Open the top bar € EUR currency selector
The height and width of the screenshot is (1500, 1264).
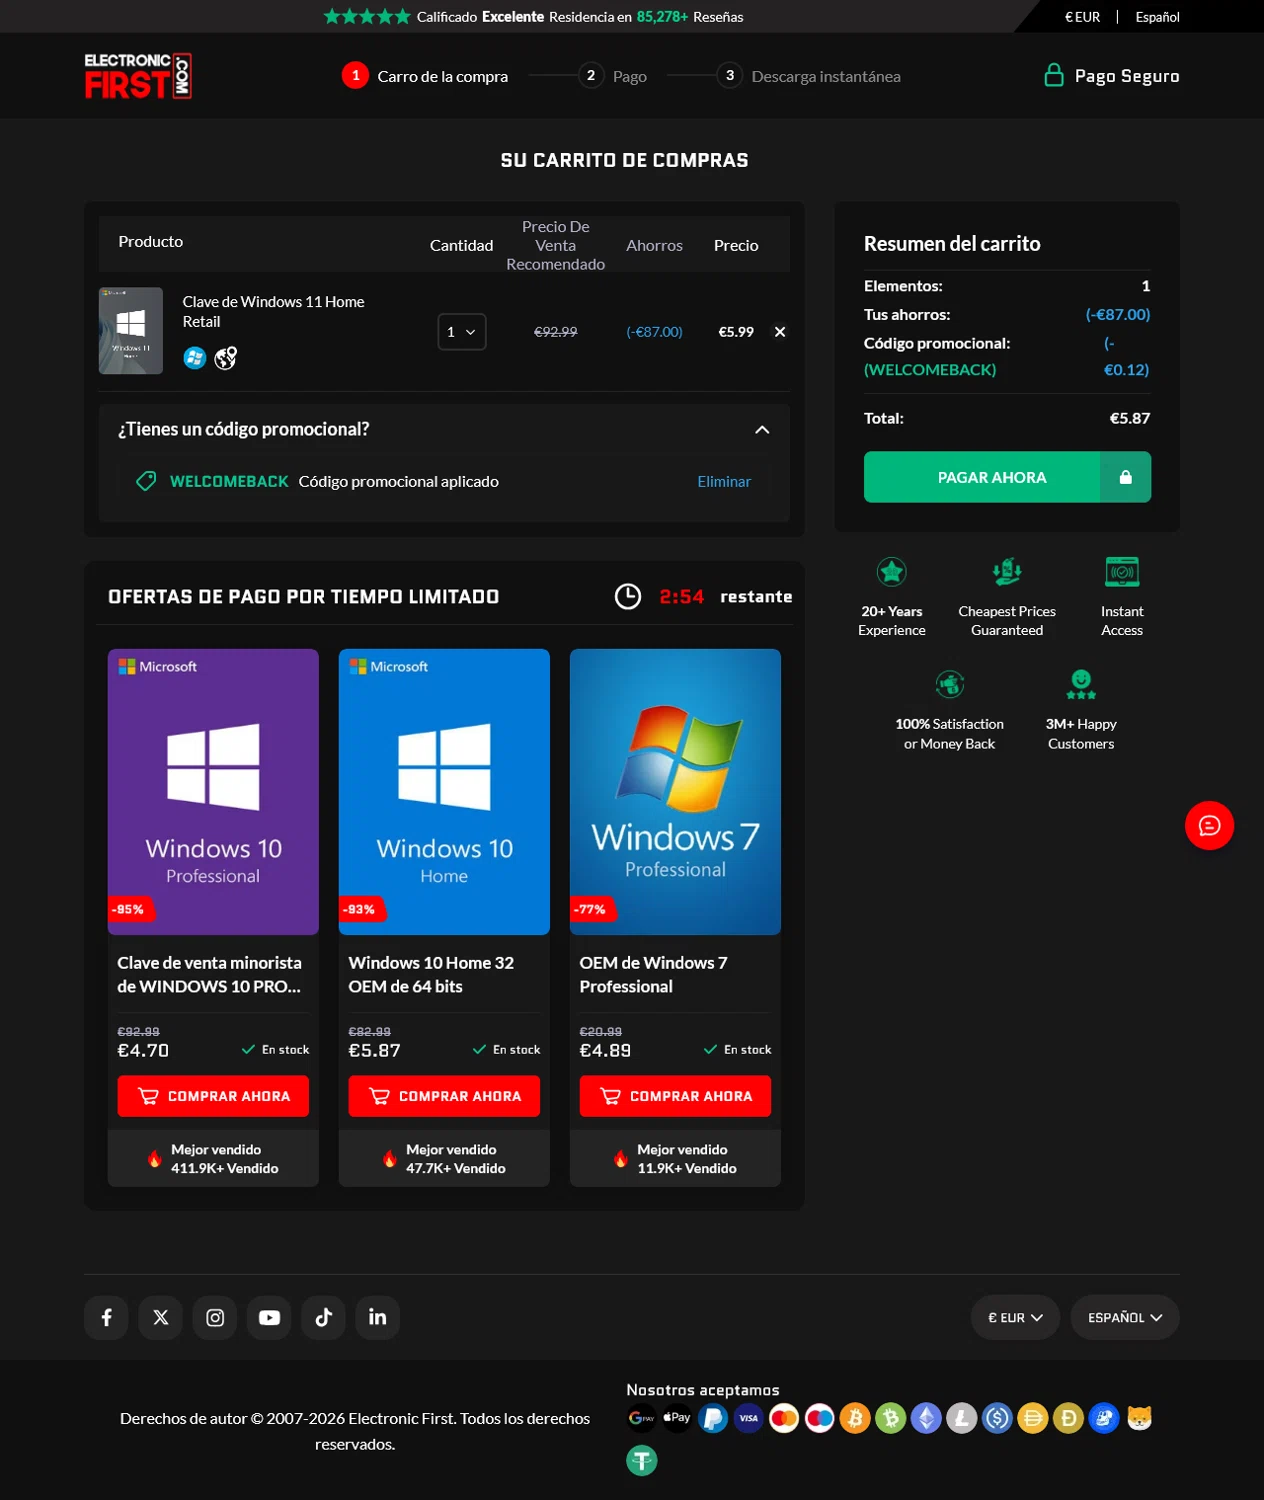pos(1082,17)
